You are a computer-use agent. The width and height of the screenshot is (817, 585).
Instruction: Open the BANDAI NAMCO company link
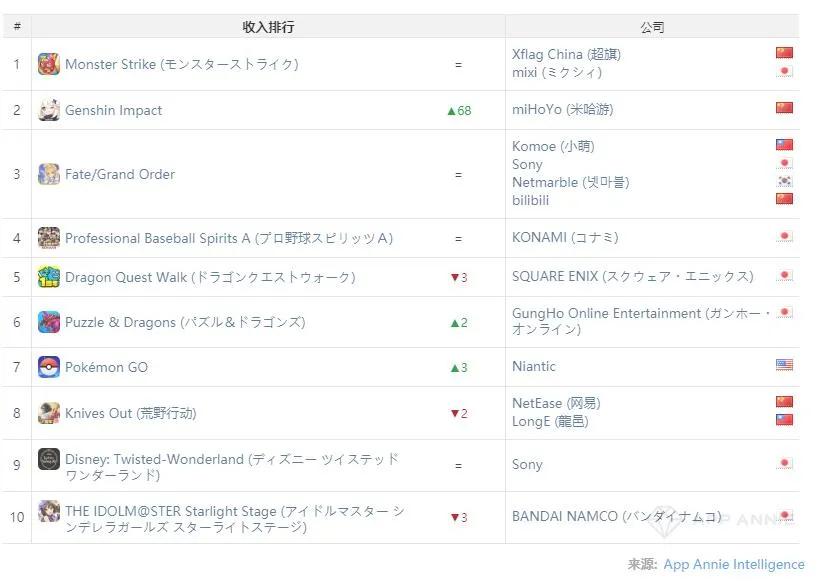pyautogui.click(x=617, y=516)
